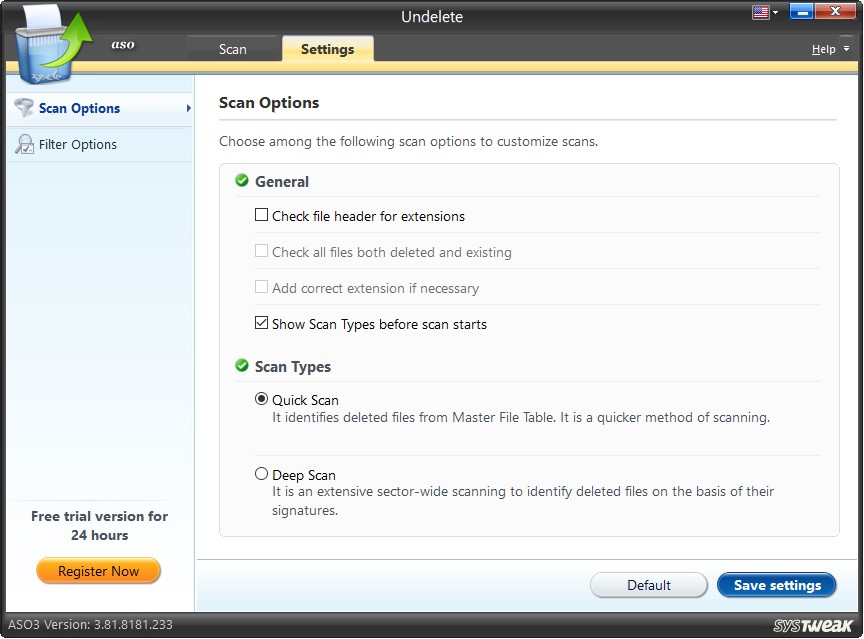Select the Scan Options funnel icon
Viewport: 864px width, 639px height.
(23, 108)
